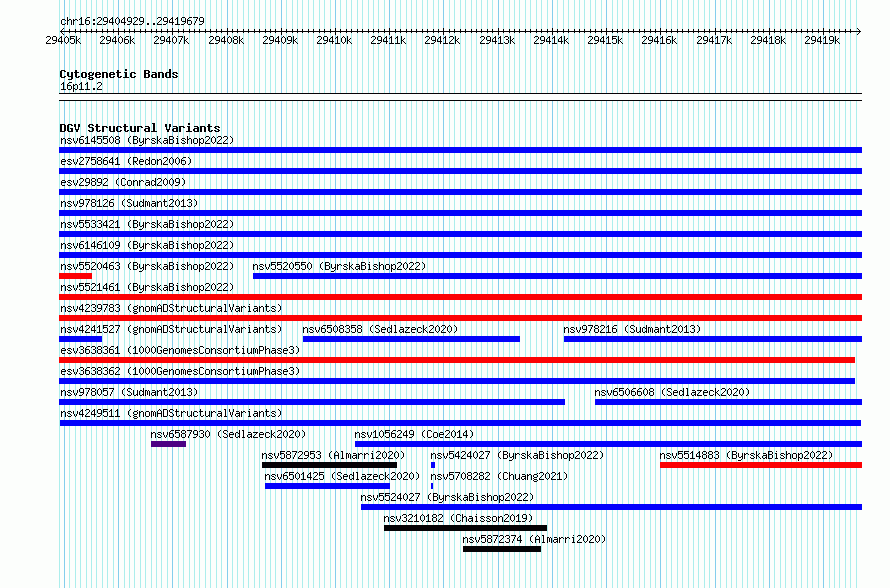Open the nsv5524027 (ByrskaBishop2022) label
The height and width of the screenshot is (588, 890).
point(447,497)
